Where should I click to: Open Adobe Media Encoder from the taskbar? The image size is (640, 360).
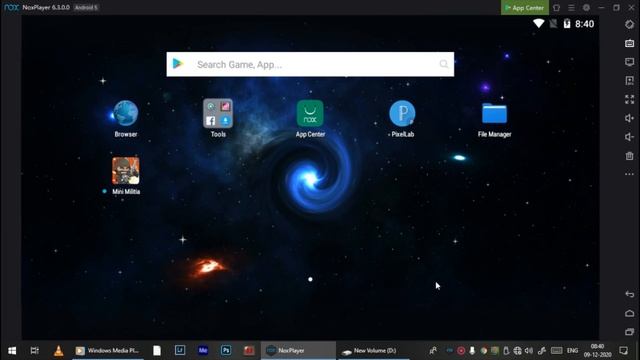click(203, 350)
